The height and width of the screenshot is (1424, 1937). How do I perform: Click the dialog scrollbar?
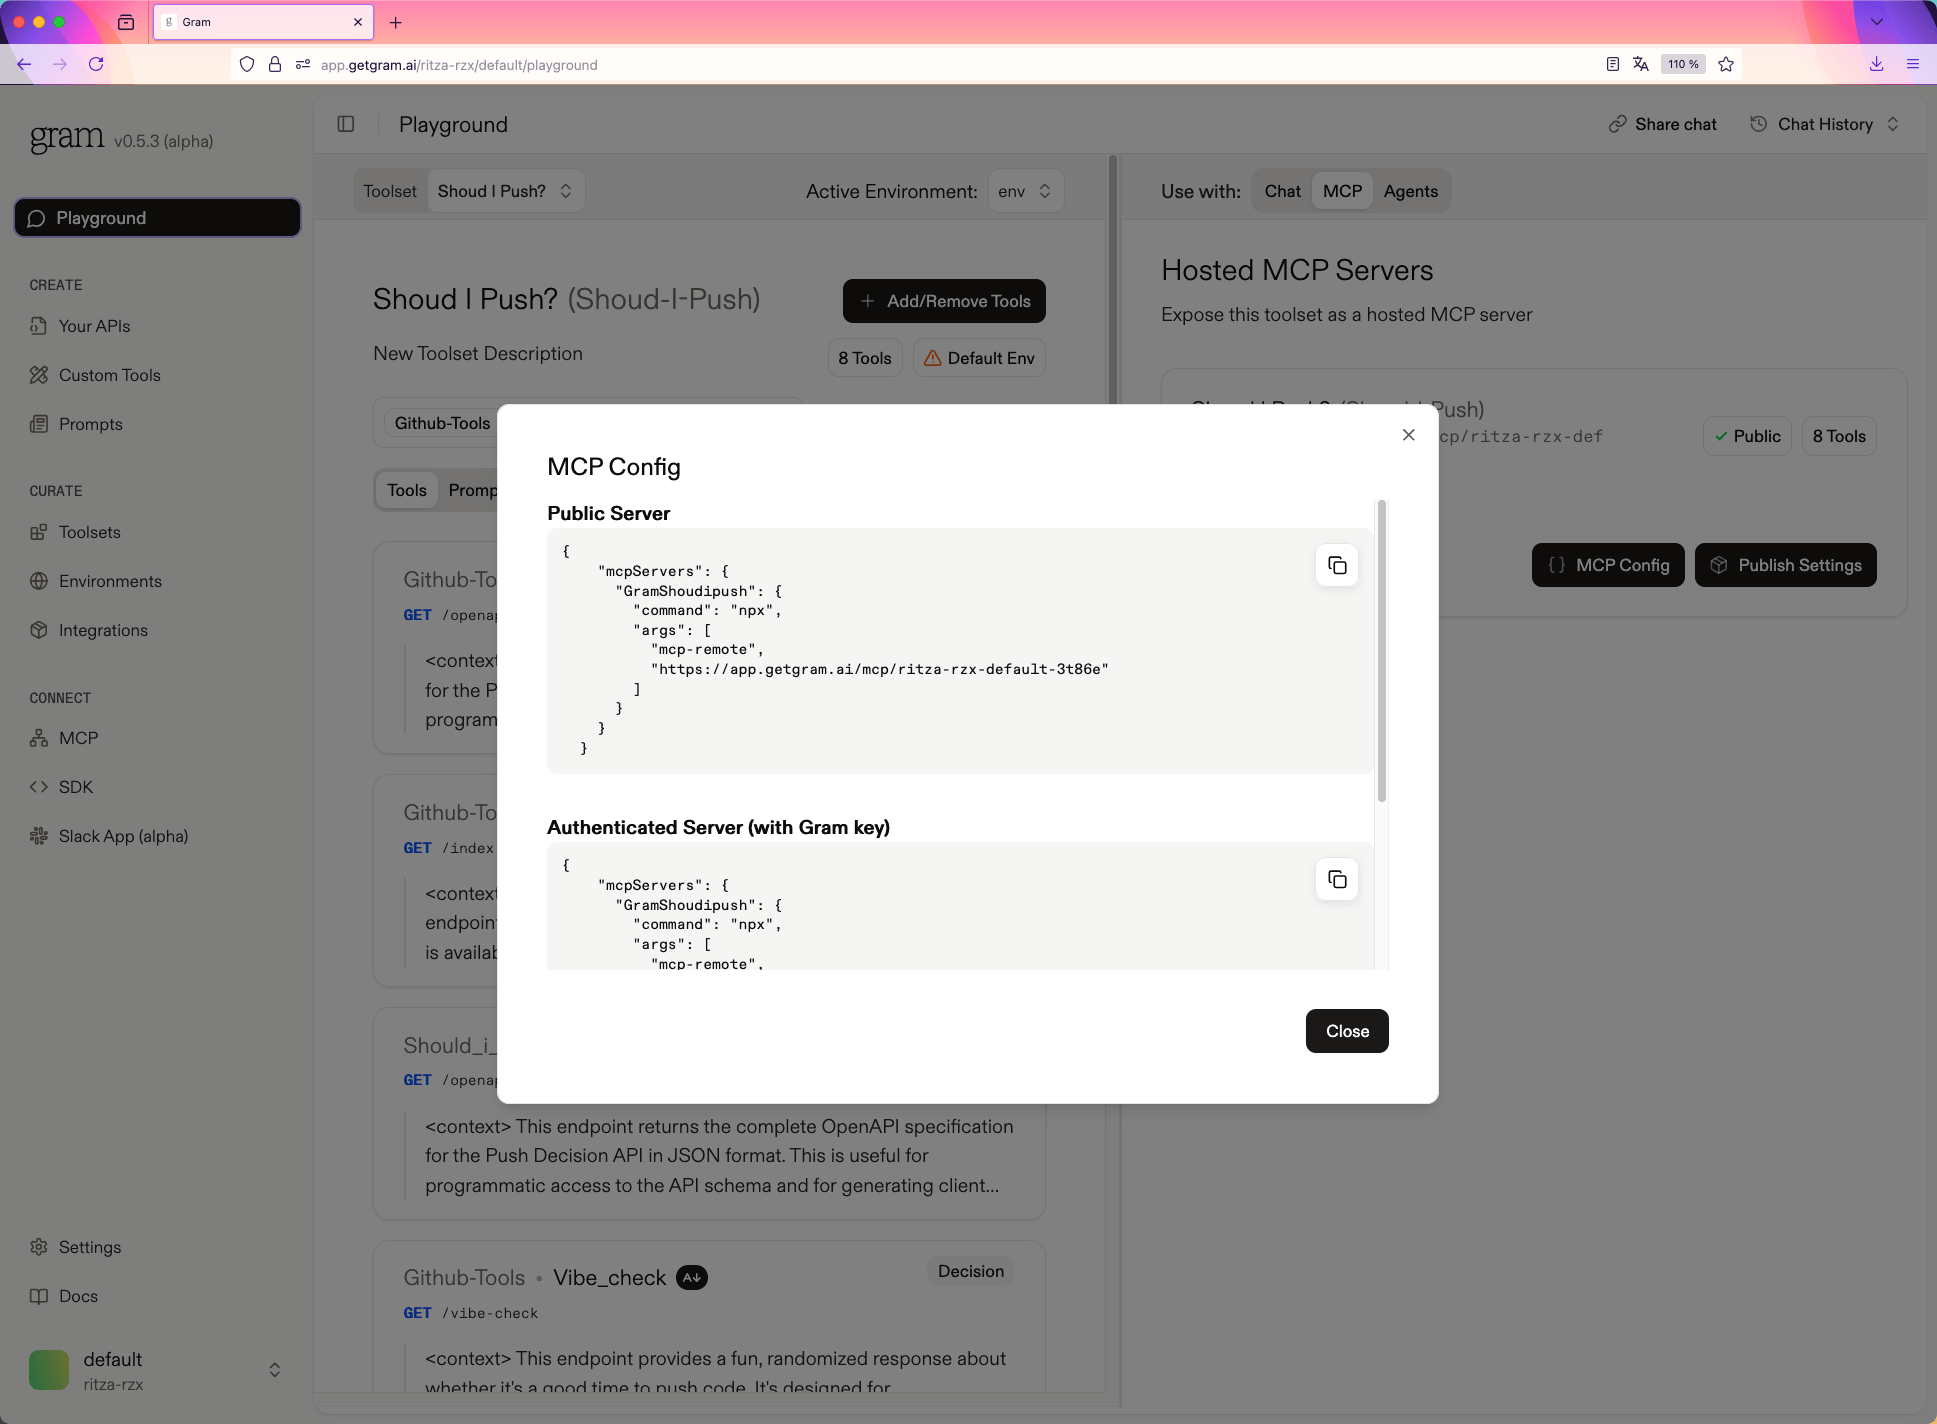1382,651
